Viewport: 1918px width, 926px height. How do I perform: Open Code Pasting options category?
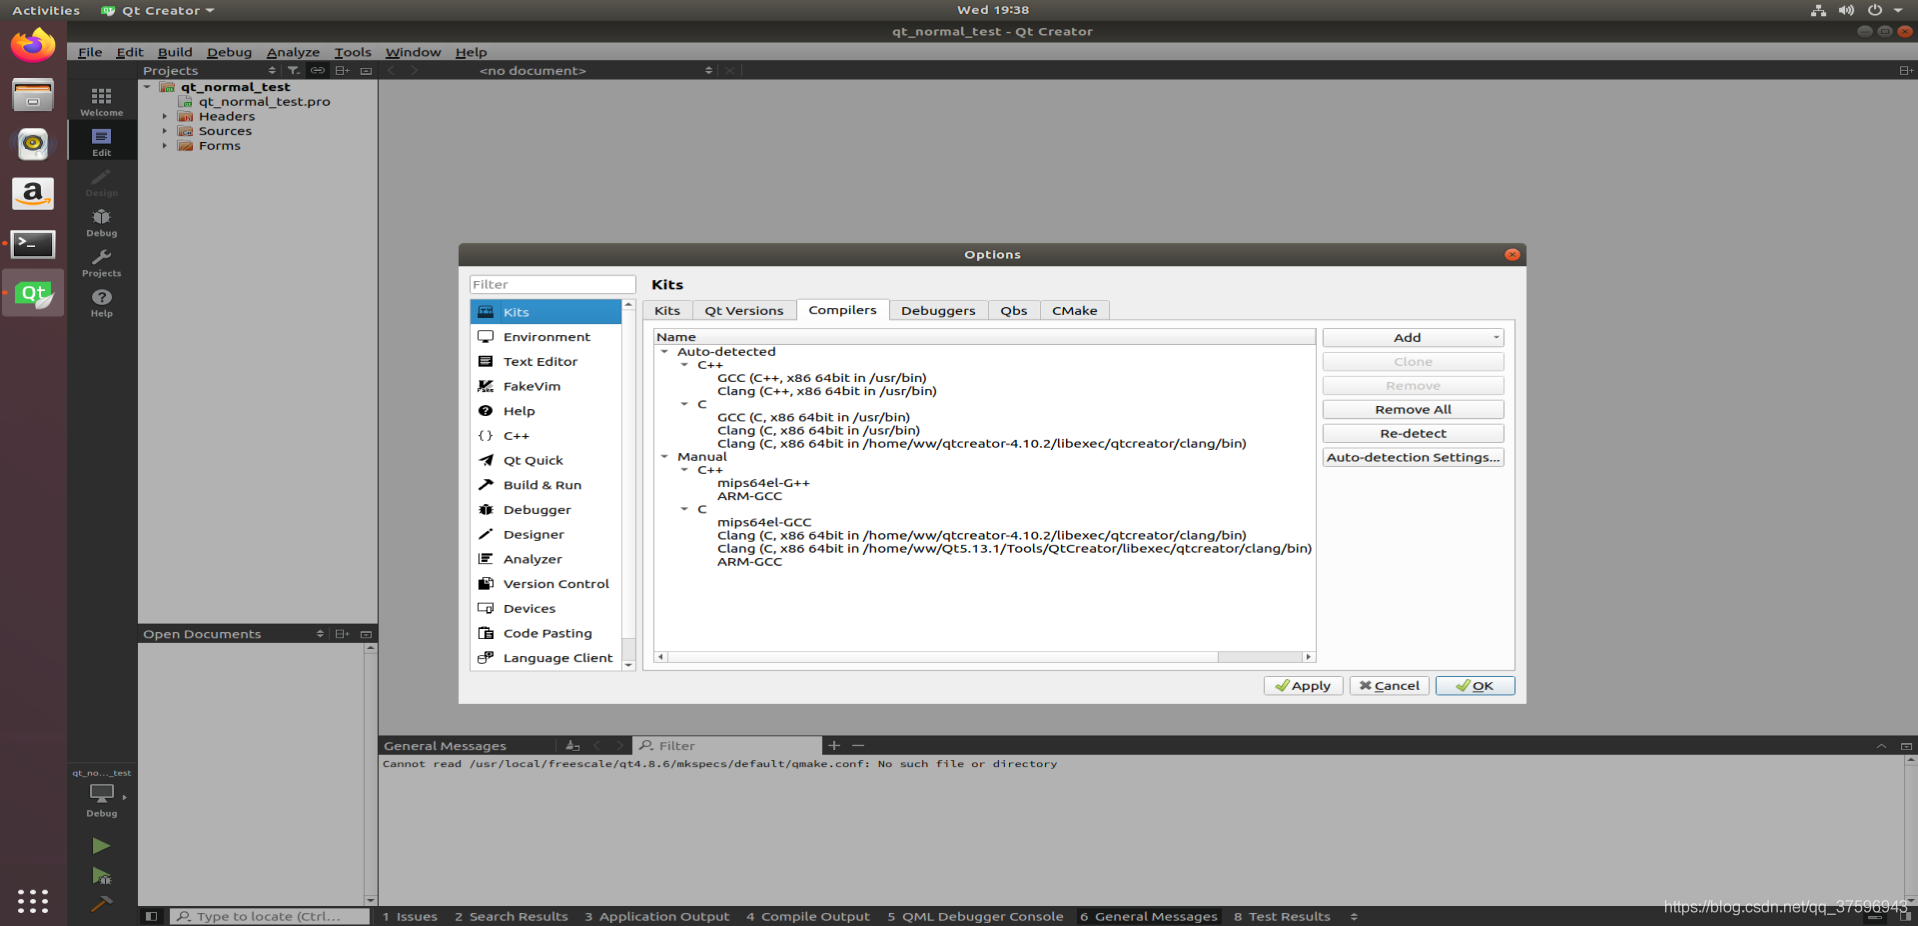click(x=545, y=633)
